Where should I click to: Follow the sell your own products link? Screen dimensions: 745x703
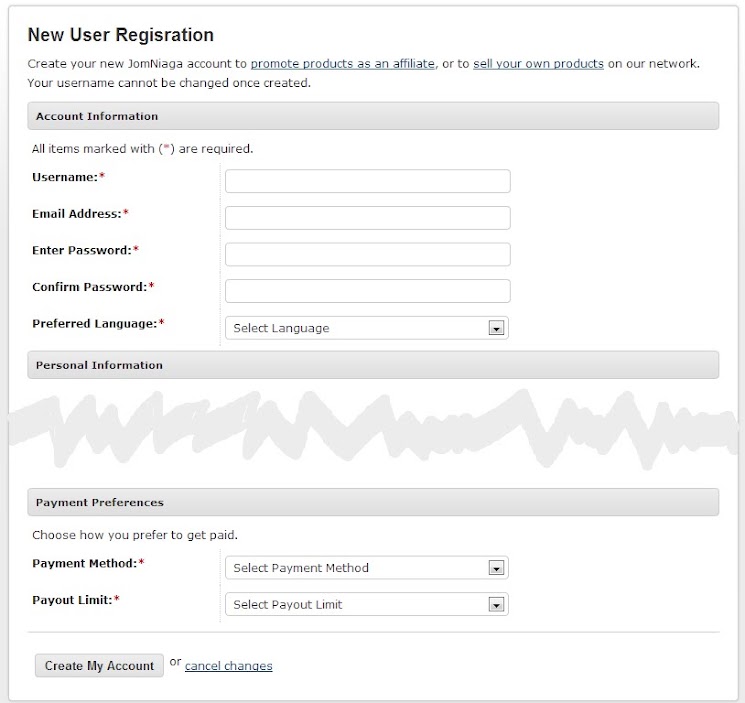click(538, 64)
